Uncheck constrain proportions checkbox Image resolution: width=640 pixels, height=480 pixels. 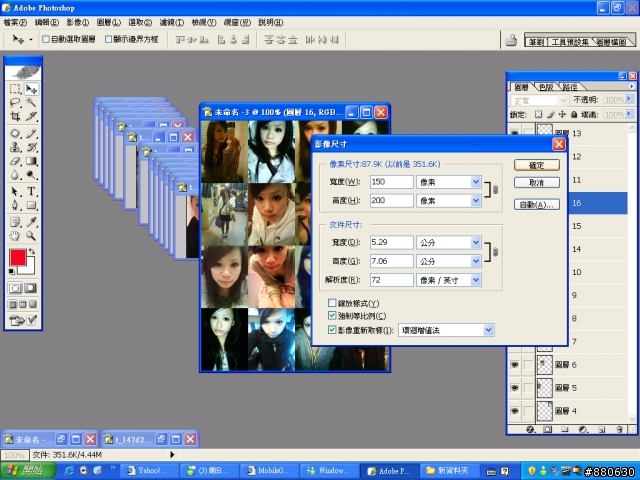(x=332, y=316)
